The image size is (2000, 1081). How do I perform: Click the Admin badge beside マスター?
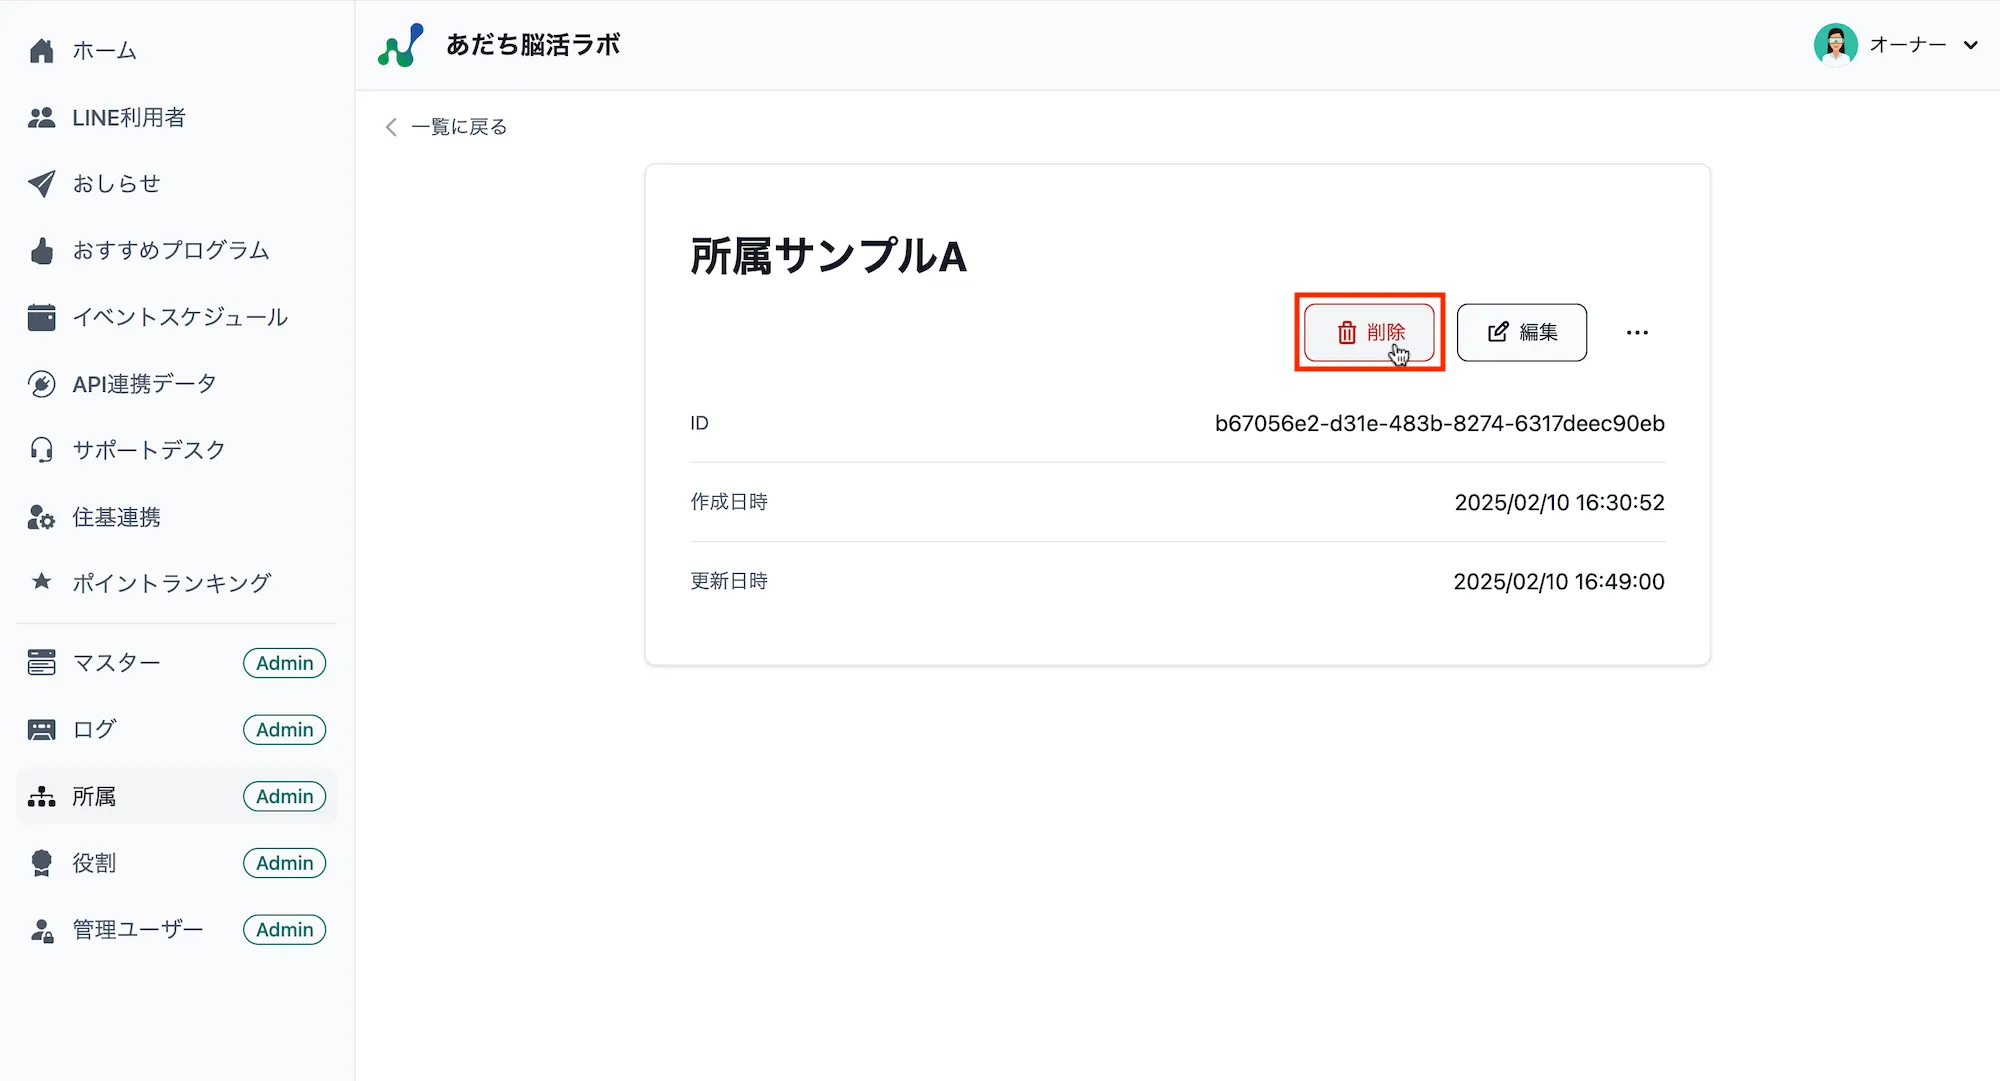[x=285, y=663]
